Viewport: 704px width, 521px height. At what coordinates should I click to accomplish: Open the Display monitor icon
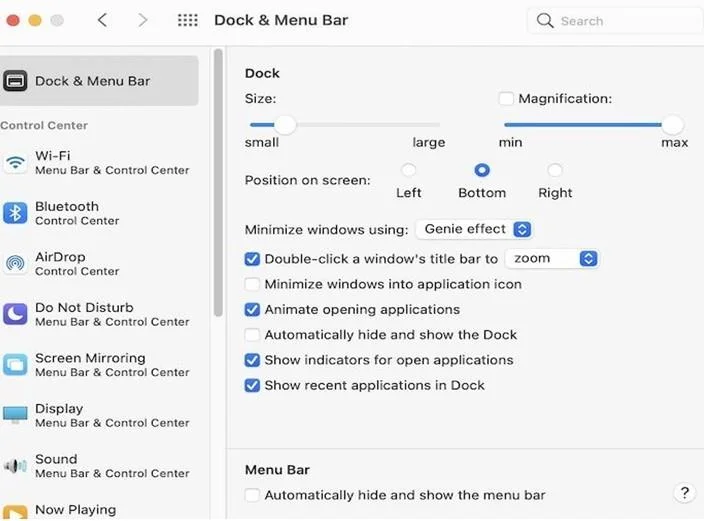15,415
